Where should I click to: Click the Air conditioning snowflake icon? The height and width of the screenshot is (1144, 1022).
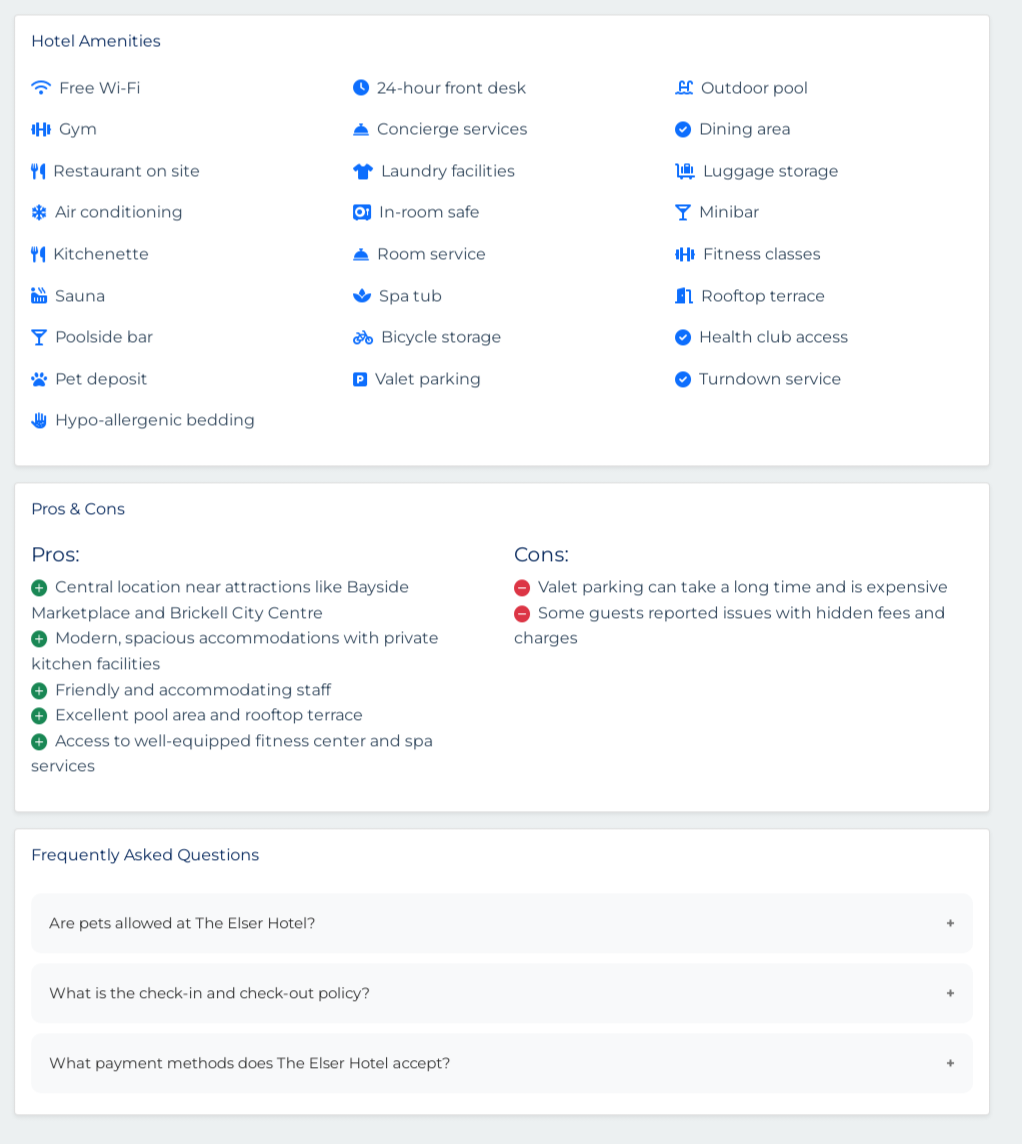point(39,212)
